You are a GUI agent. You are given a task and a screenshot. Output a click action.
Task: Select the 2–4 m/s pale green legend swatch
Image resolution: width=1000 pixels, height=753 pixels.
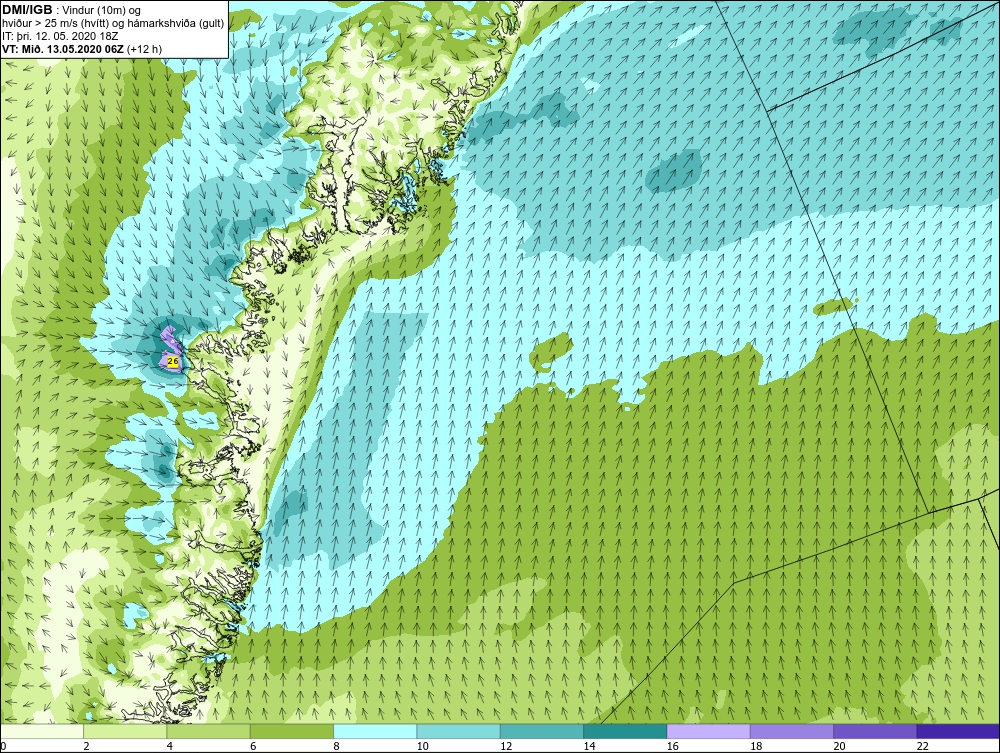pos(125,731)
